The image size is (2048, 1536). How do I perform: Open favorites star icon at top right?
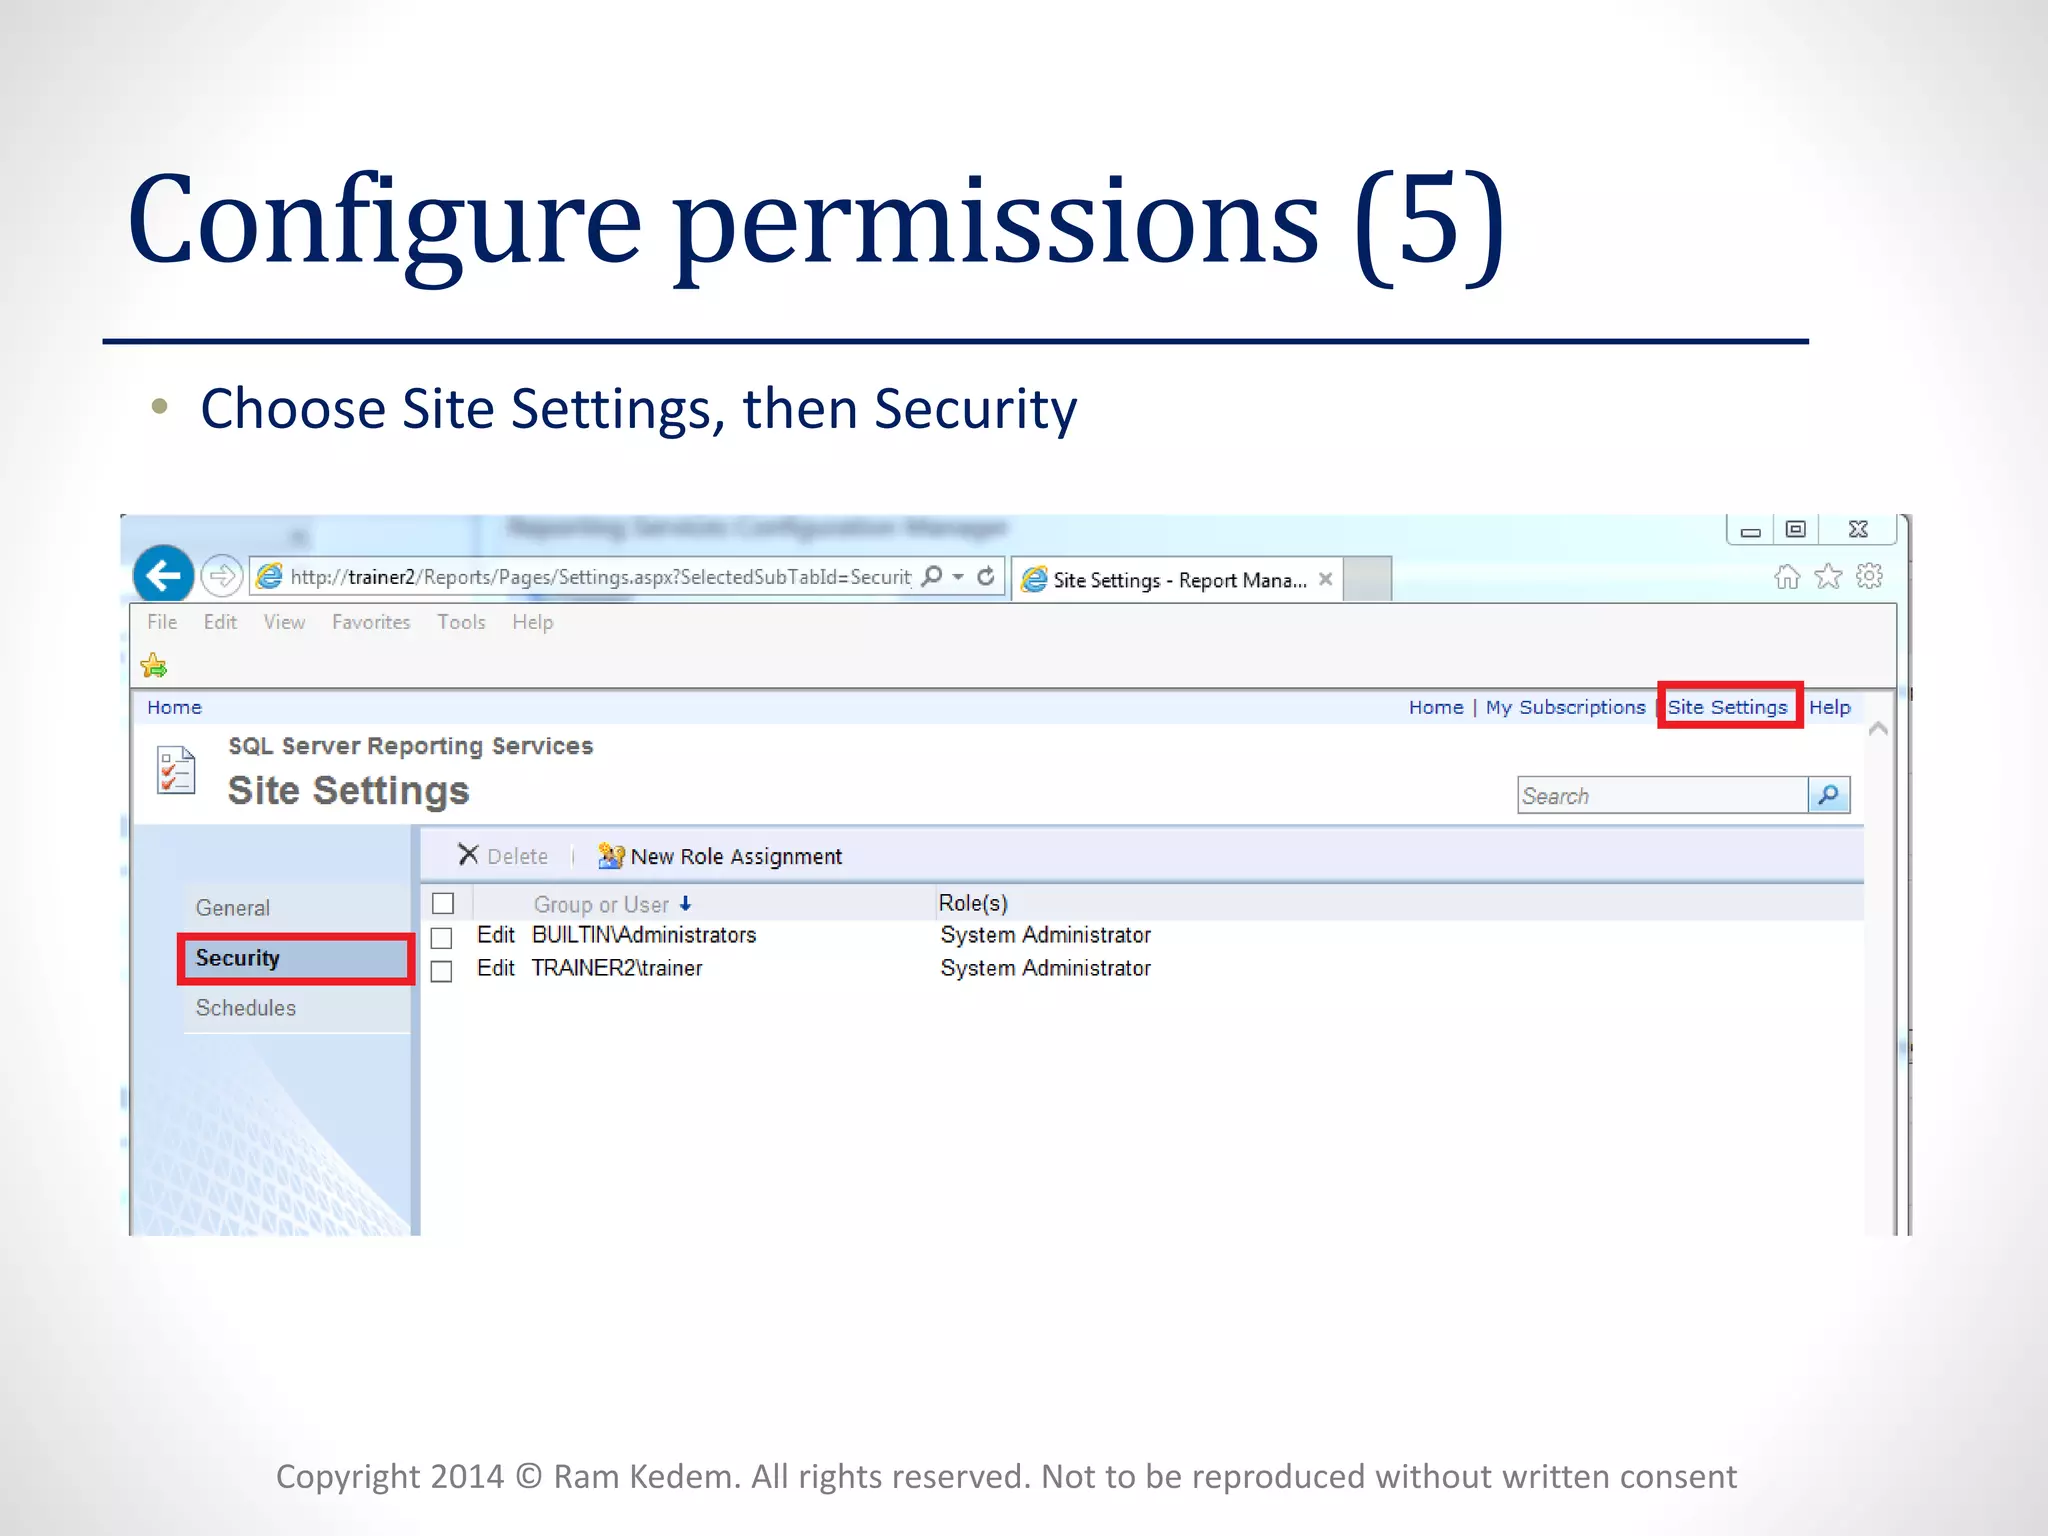click(1828, 577)
